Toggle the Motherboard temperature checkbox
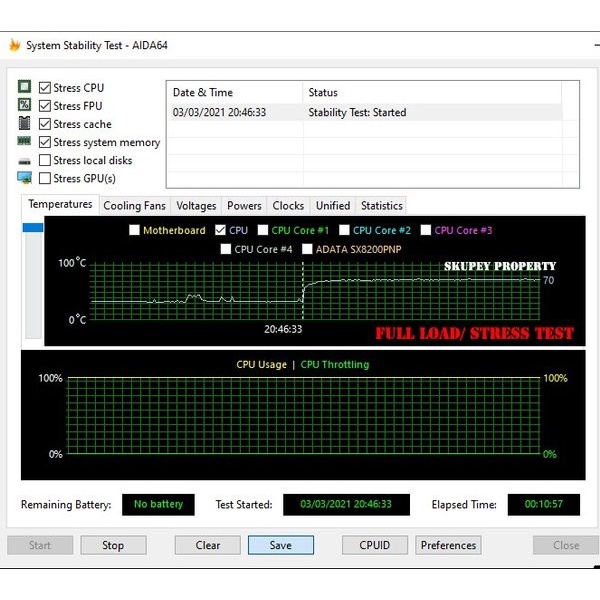The height and width of the screenshot is (600, 600). tap(135, 230)
